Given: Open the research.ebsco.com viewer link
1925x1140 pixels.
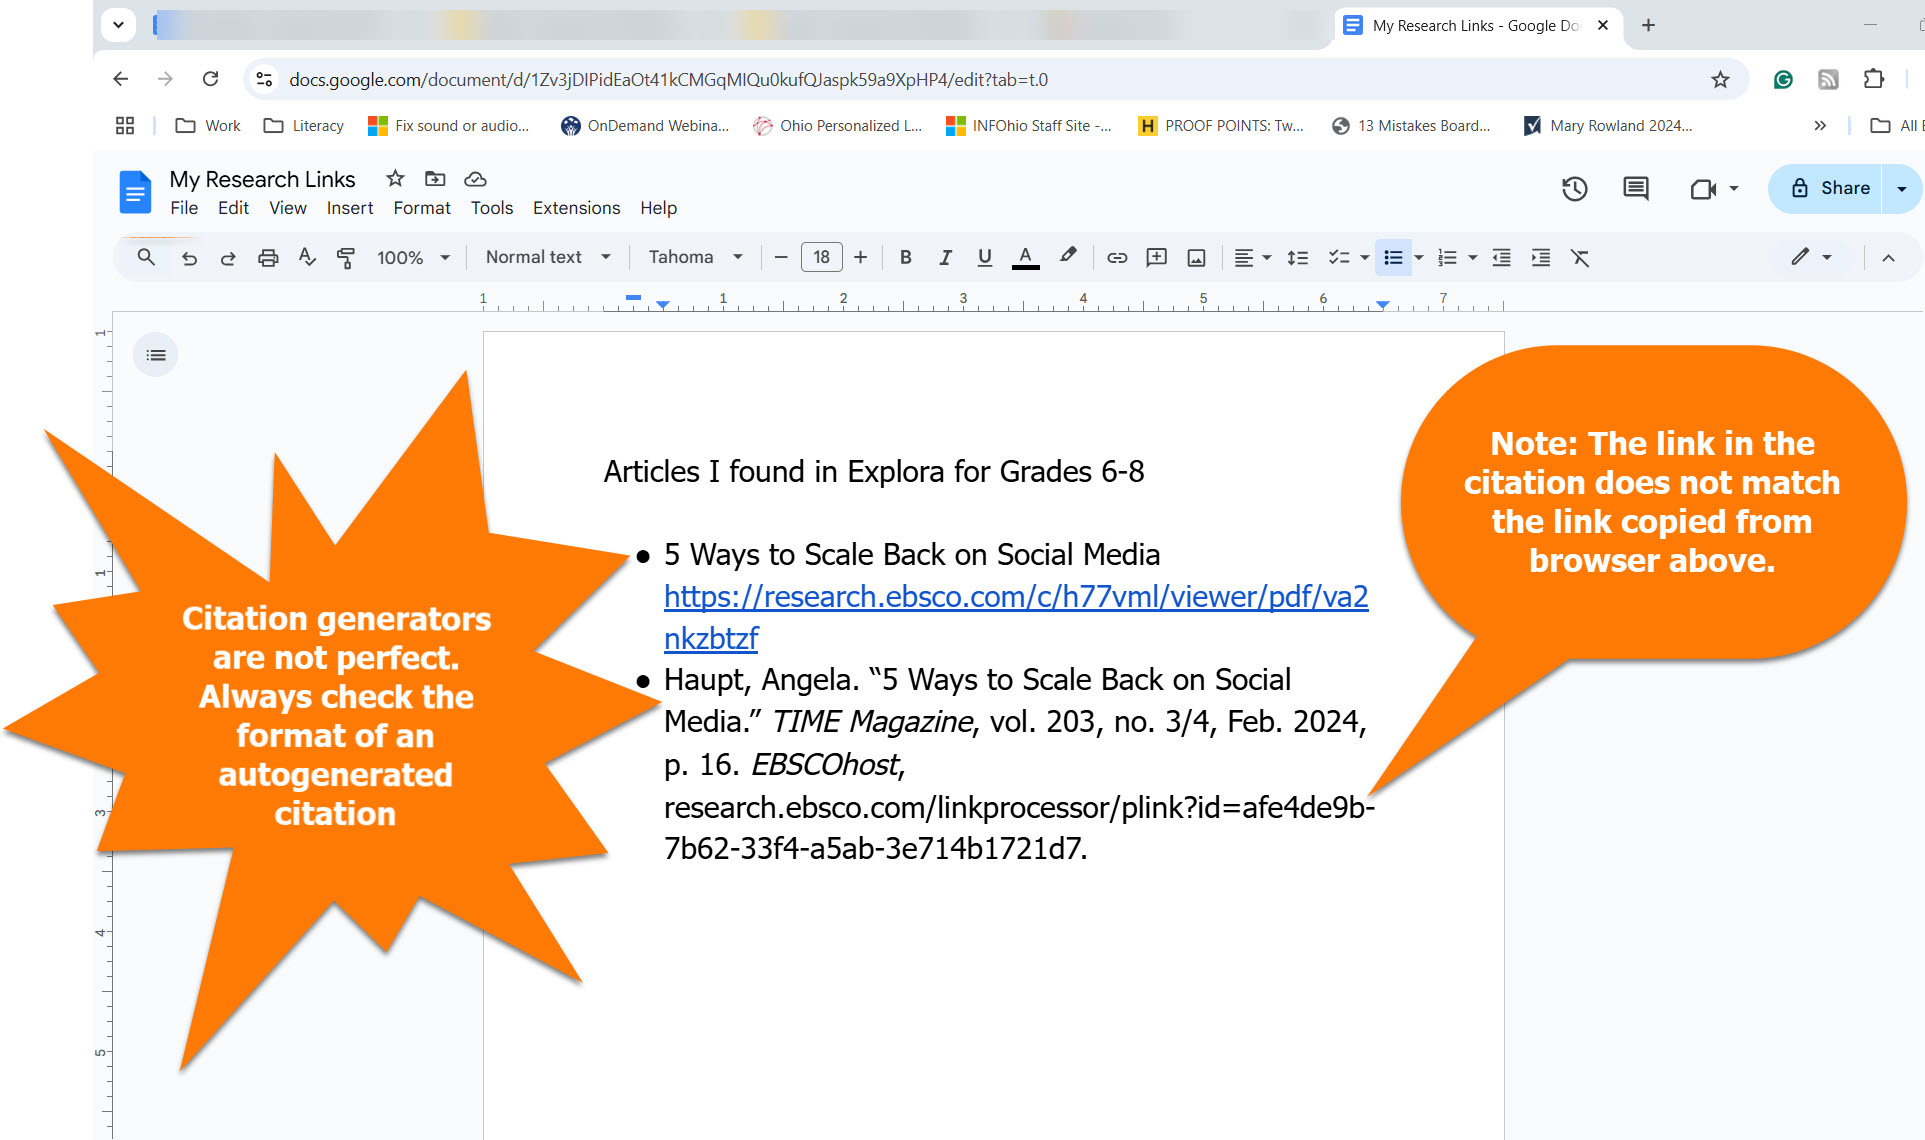Looking at the screenshot, I should coord(1015,617).
